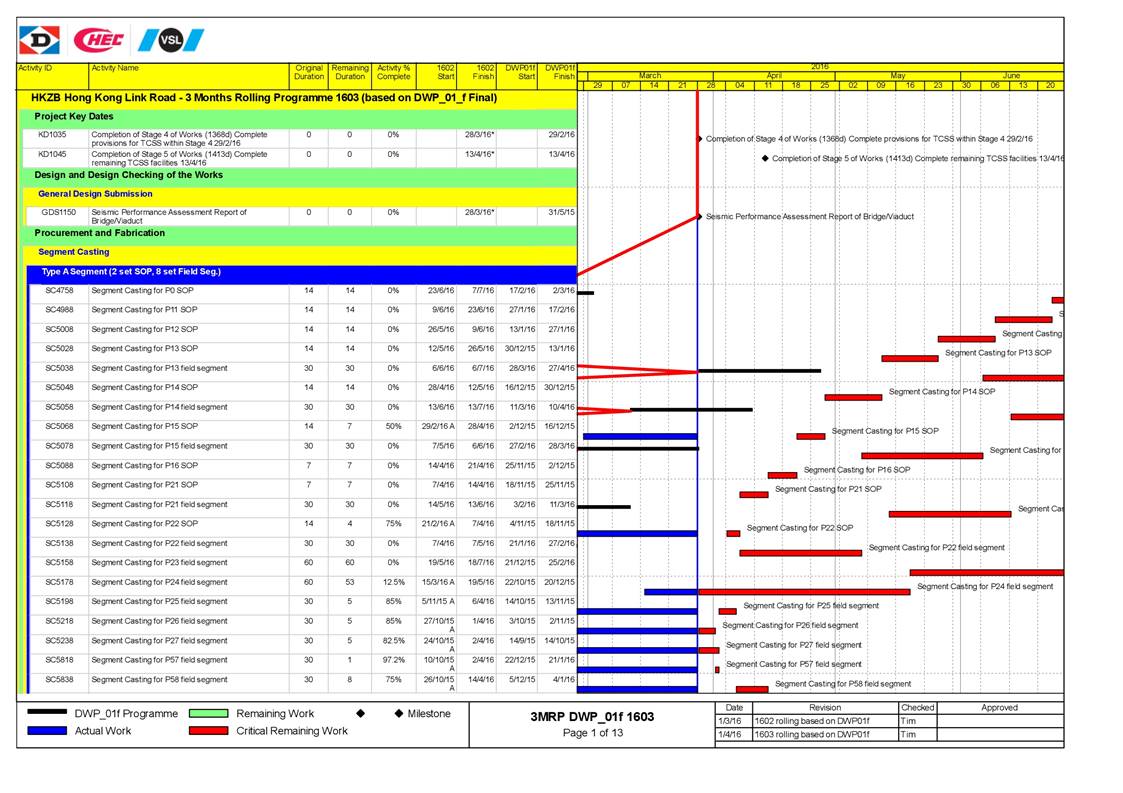1123x793 pixels.
Task: Click the Approved column header in revision table
Action: [x=999, y=708]
